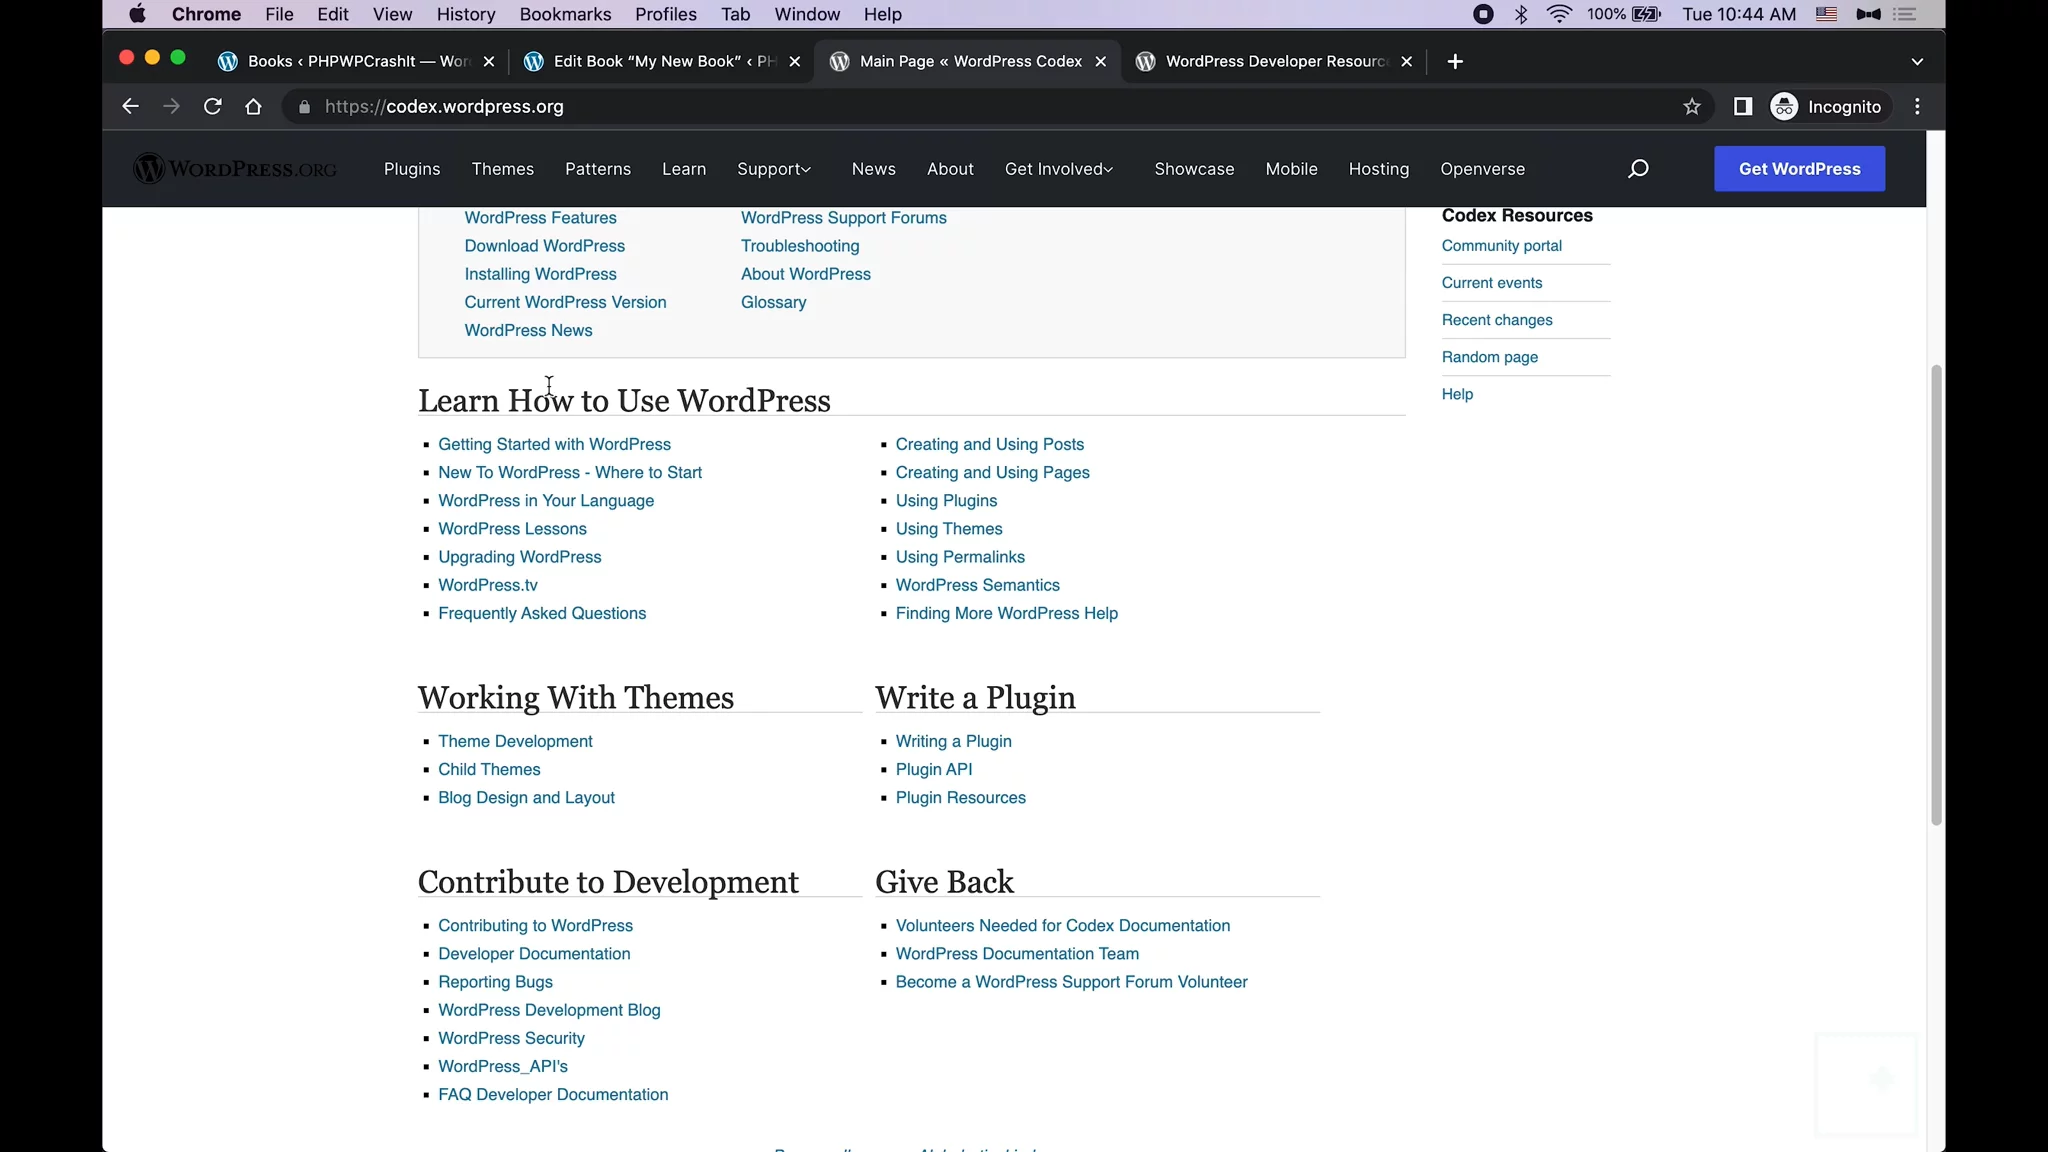This screenshot has width=2048, height=1152.
Task: Click the browser home icon
Action: coord(253,107)
